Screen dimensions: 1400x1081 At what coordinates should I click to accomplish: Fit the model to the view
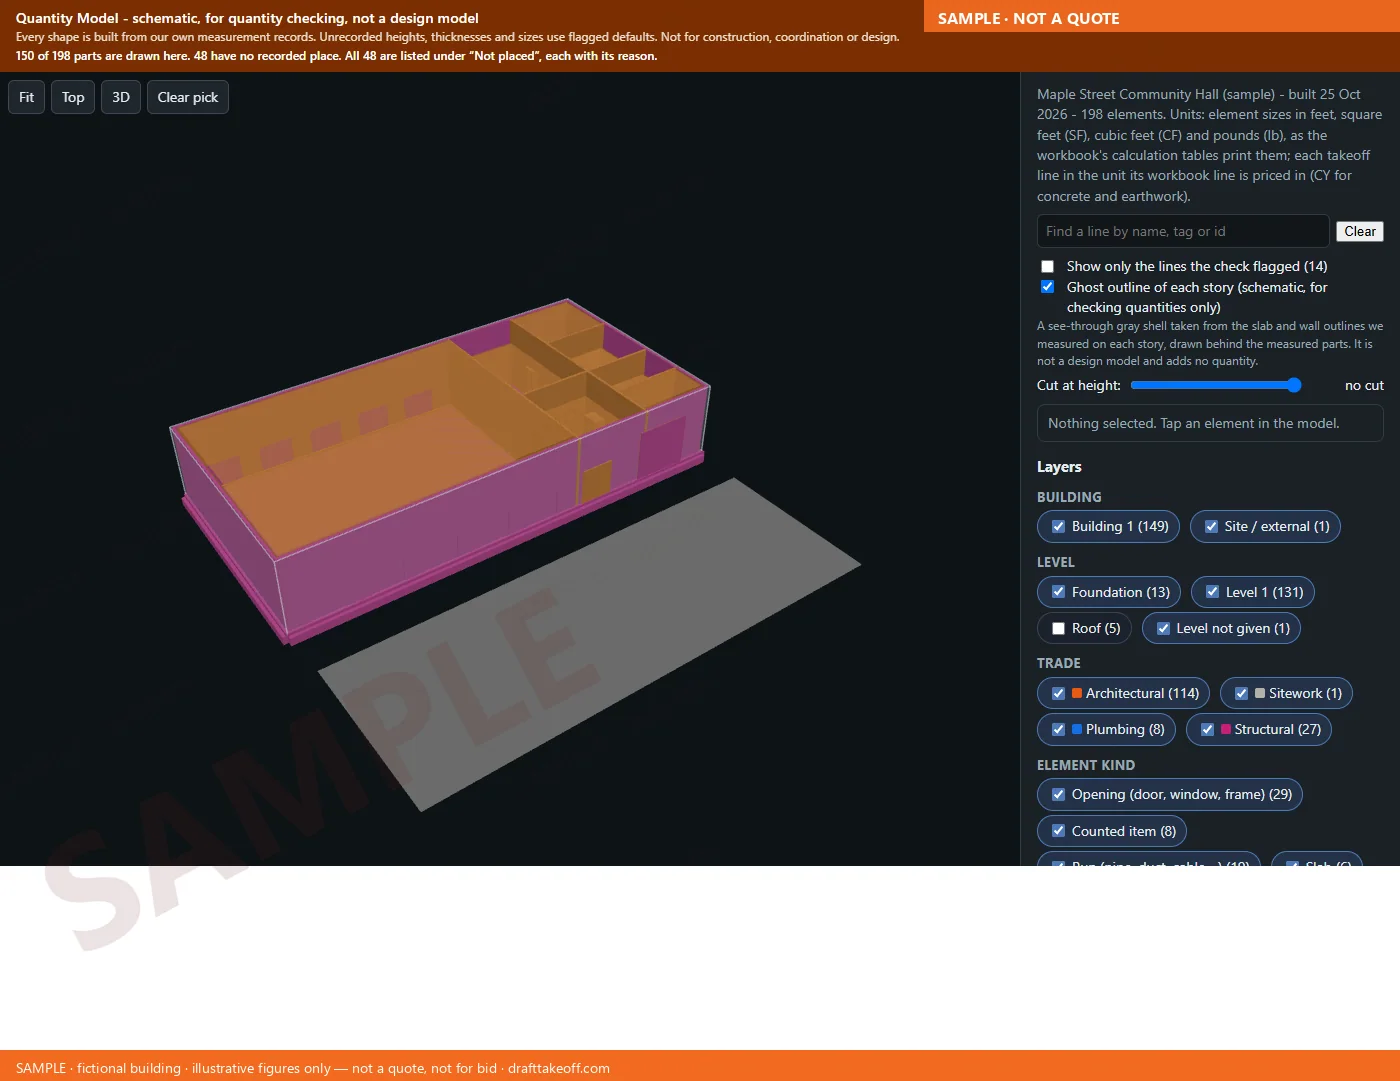[x=27, y=97]
